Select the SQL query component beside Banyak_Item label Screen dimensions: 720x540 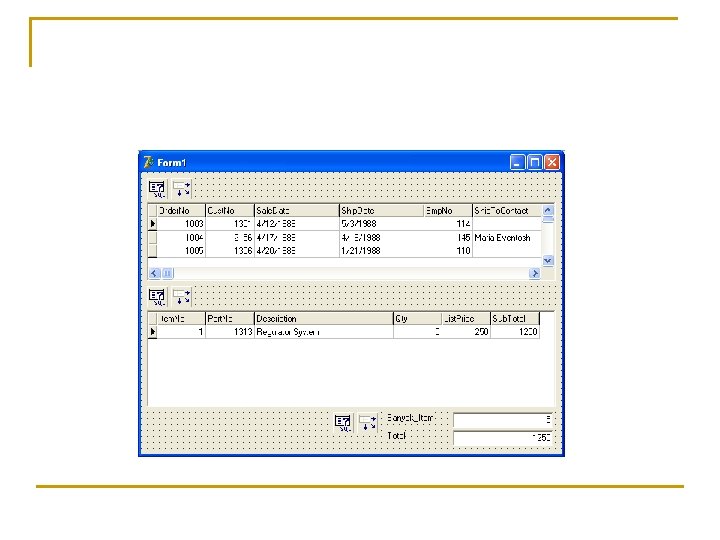pos(343,423)
